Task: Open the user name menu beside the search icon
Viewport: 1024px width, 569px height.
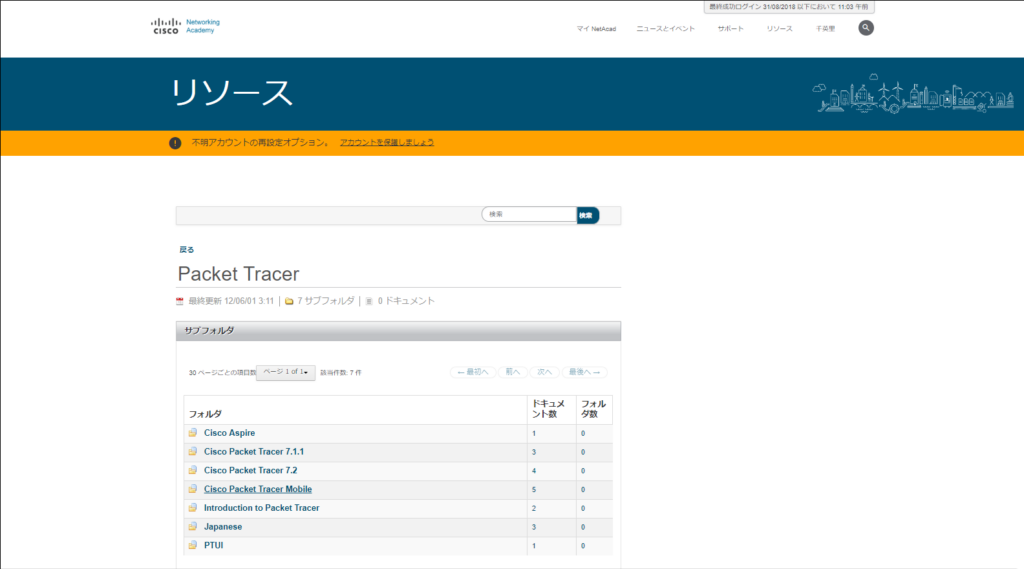Action: pos(825,29)
